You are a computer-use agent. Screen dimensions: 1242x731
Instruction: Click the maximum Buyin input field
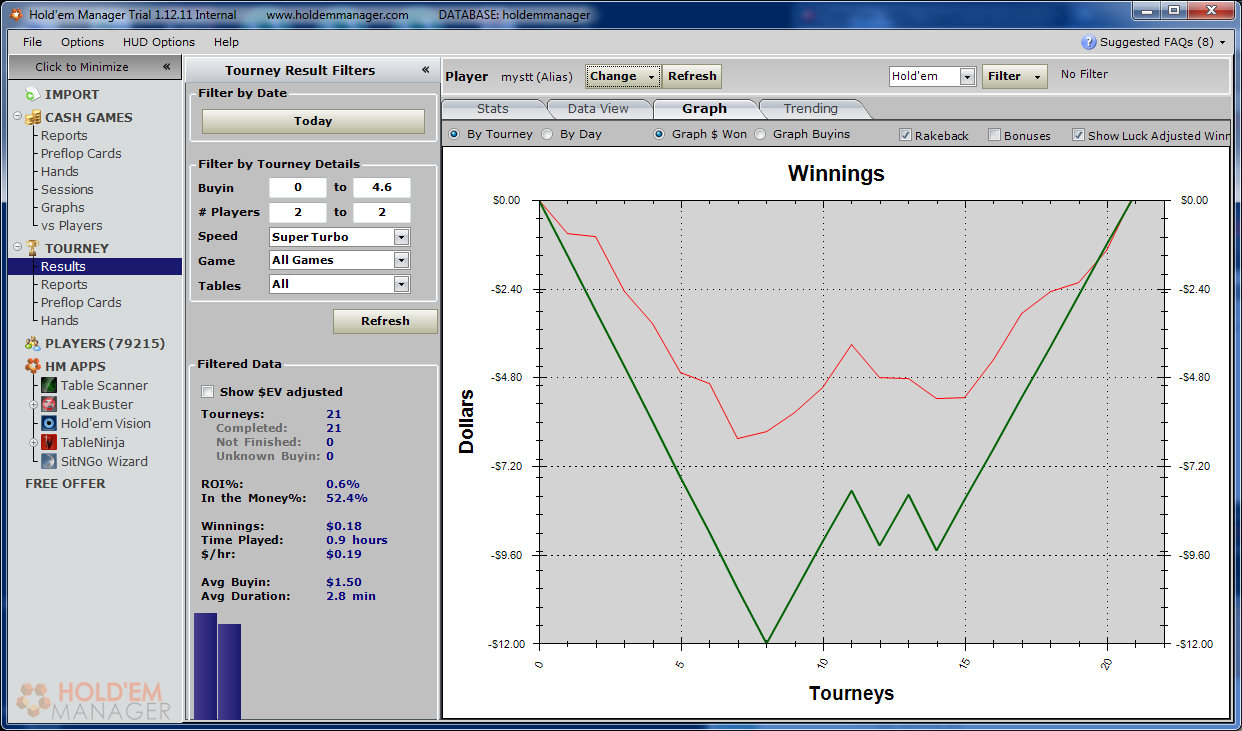(x=381, y=187)
